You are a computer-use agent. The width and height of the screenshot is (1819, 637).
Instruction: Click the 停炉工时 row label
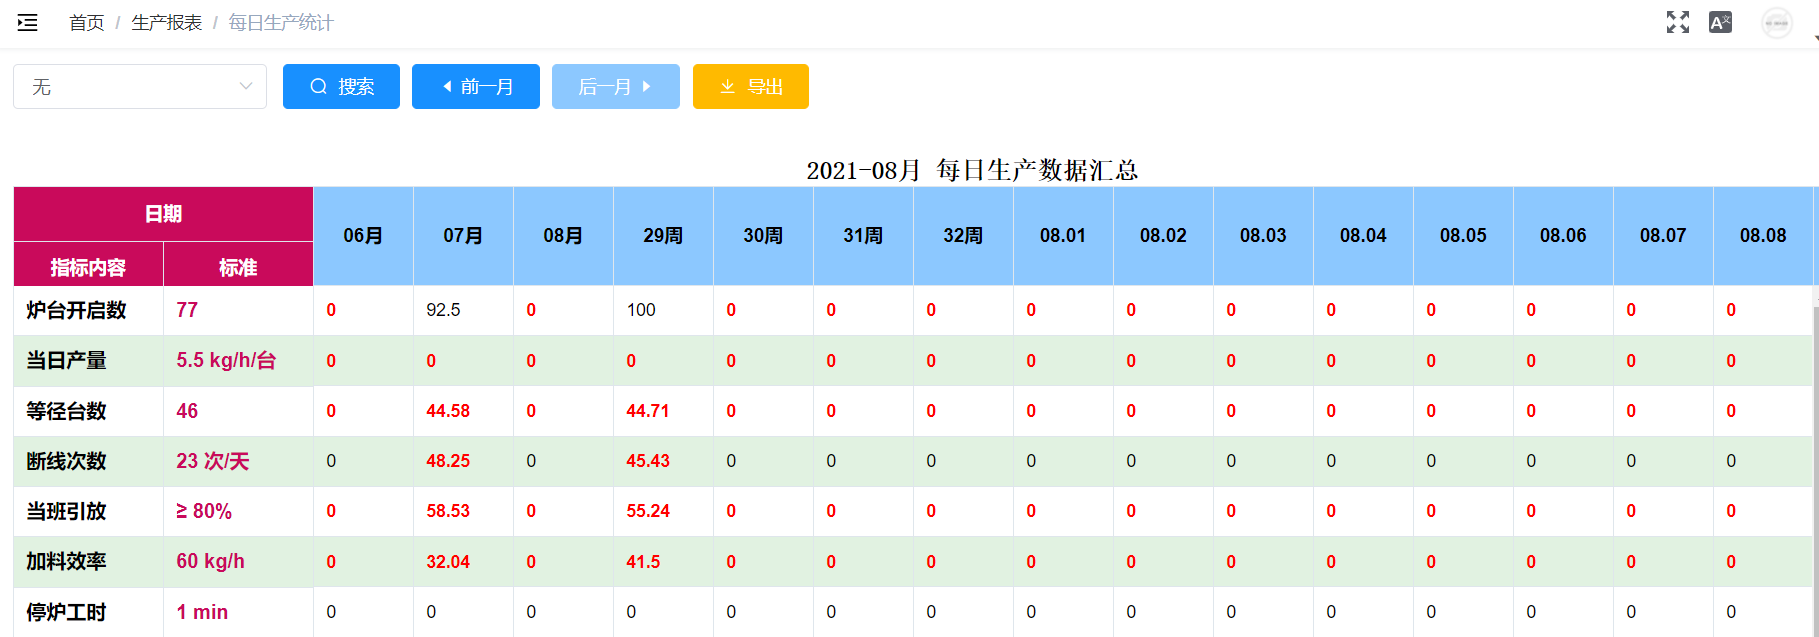(66, 612)
